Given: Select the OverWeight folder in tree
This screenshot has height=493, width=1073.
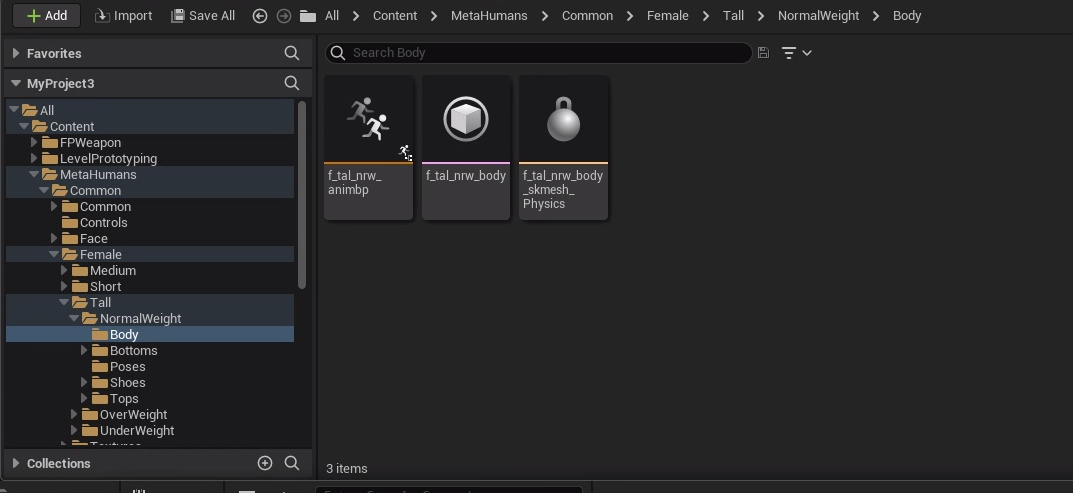Looking at the screenshot, I should coord(133,414).
